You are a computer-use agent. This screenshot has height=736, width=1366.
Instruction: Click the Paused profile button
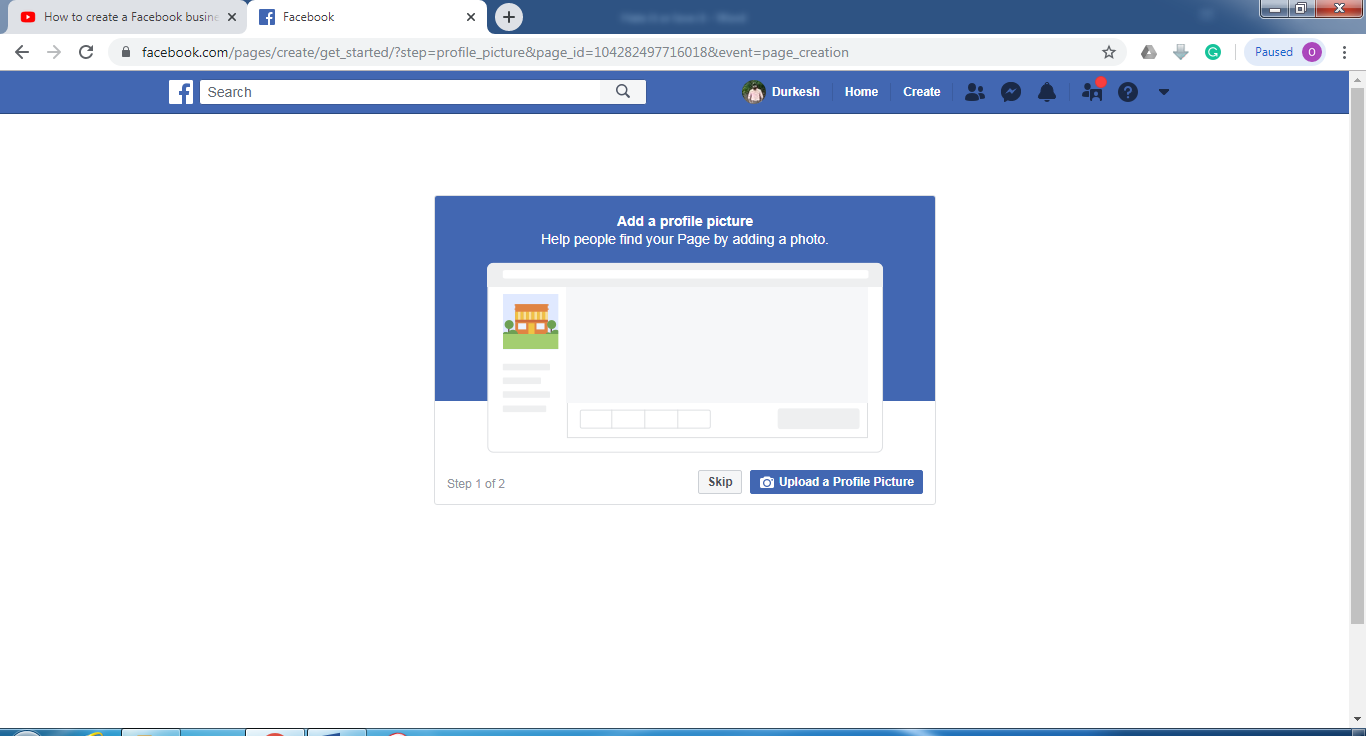click(x=1286, y=52)
